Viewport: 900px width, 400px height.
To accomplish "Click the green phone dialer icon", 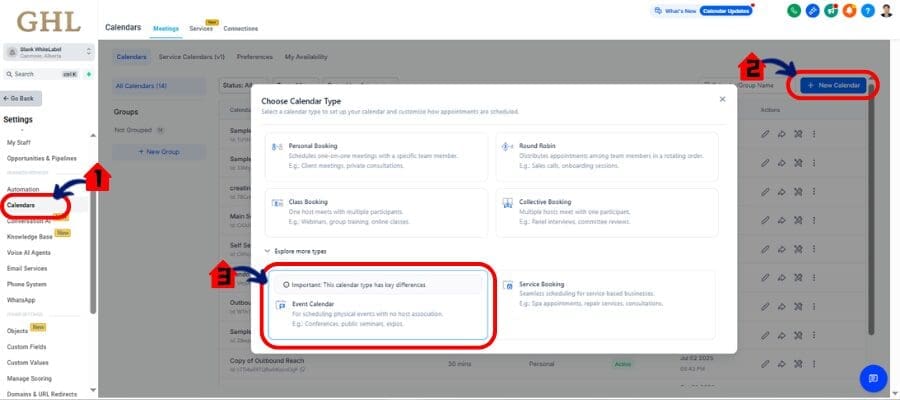I will pyautogui.click(x=794, y=10).
